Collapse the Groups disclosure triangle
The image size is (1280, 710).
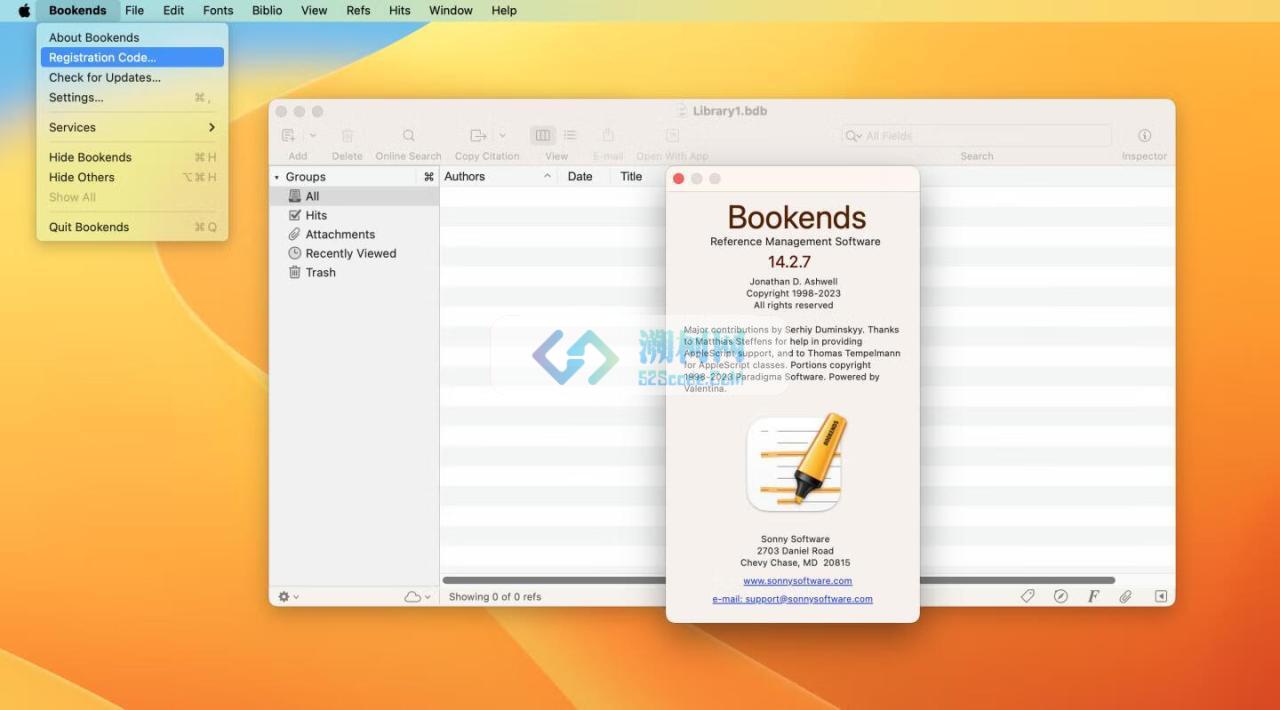pos(277,177)
